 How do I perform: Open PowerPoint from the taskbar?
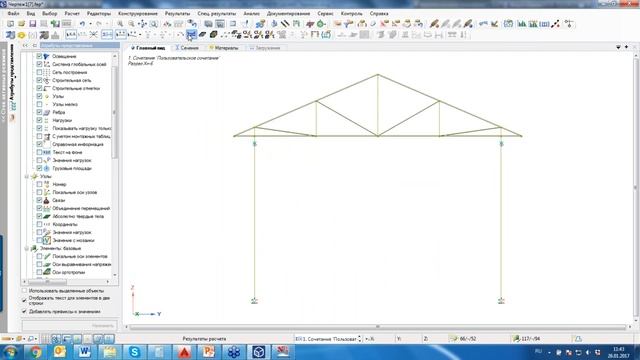point(209,351)
